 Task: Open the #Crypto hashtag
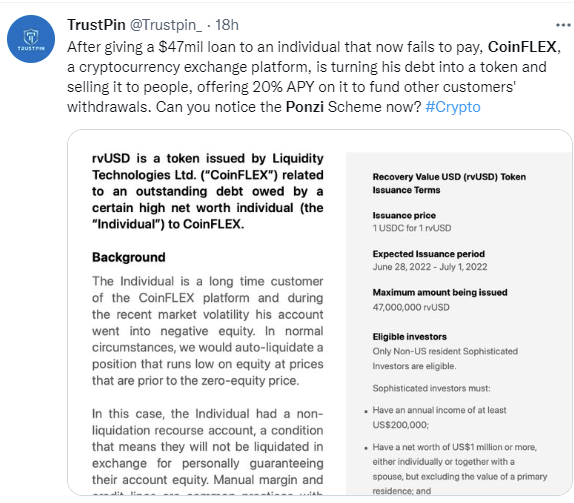click(453, 107)
